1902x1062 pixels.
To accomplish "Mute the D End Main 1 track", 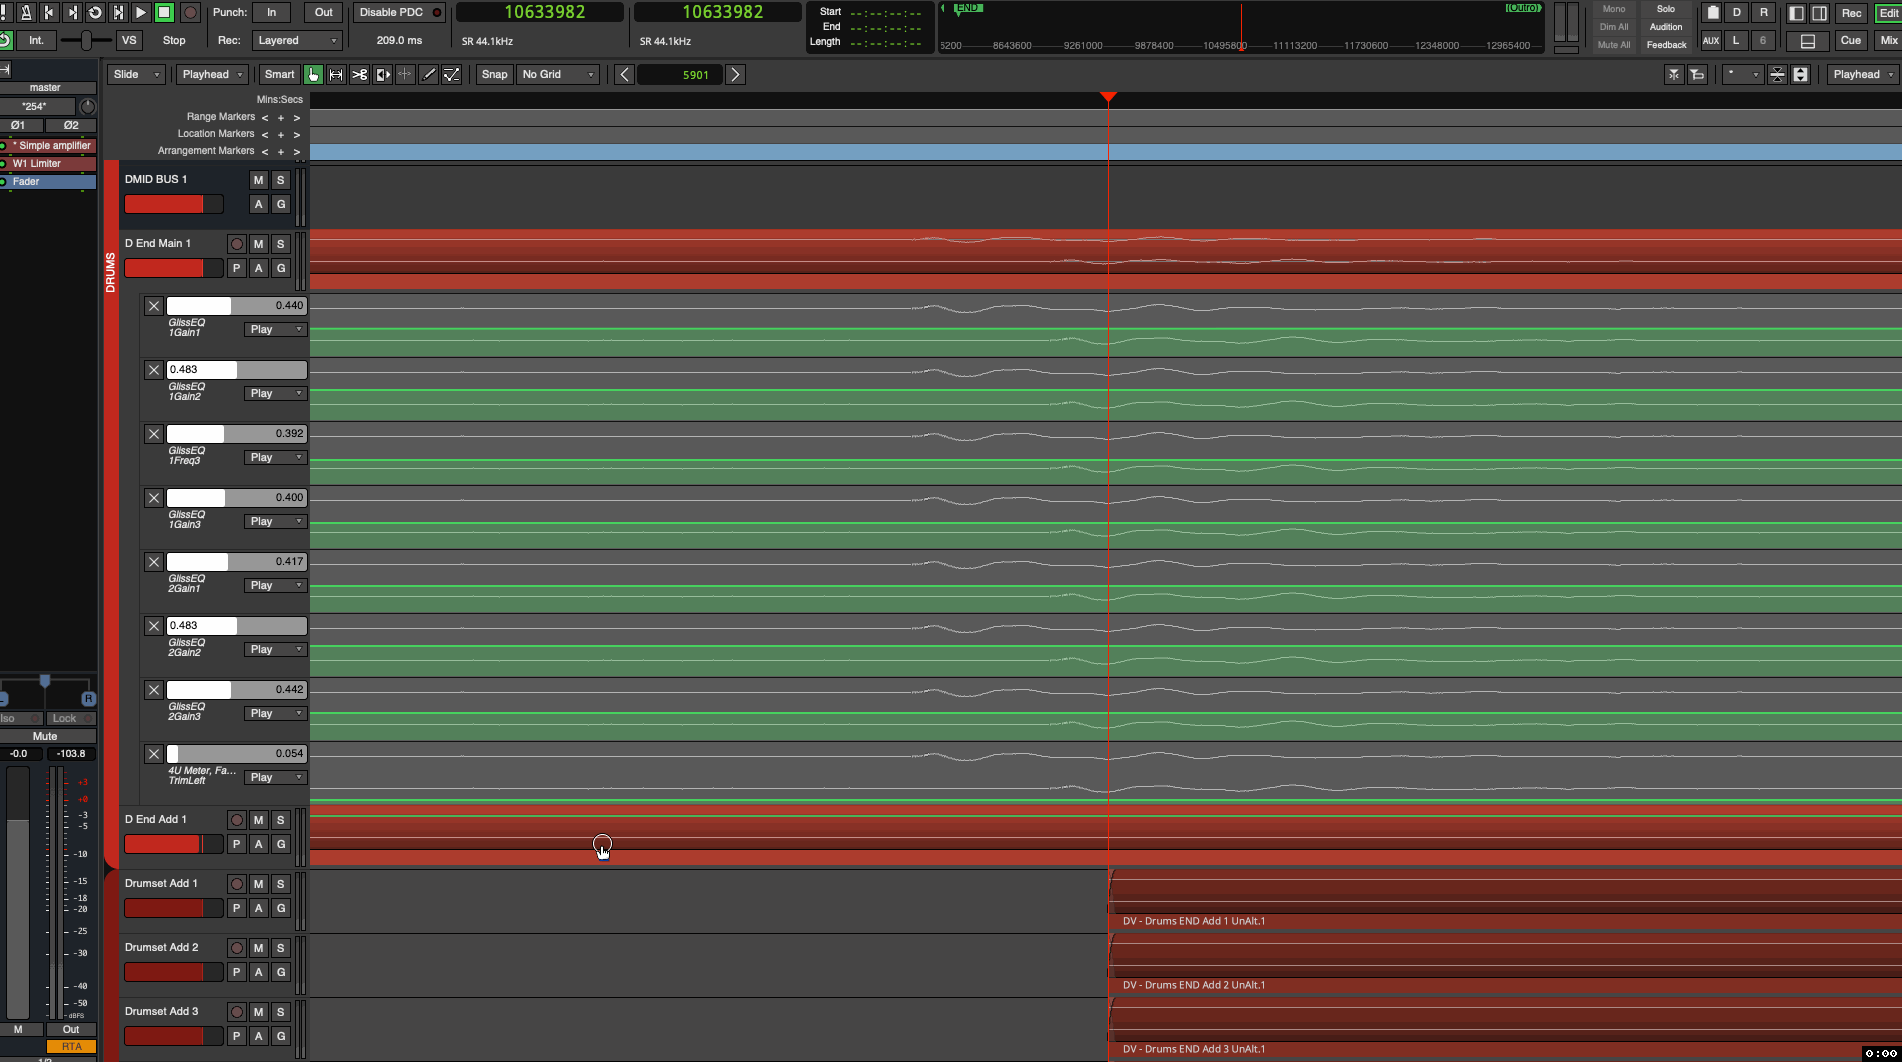I will 258,244.
